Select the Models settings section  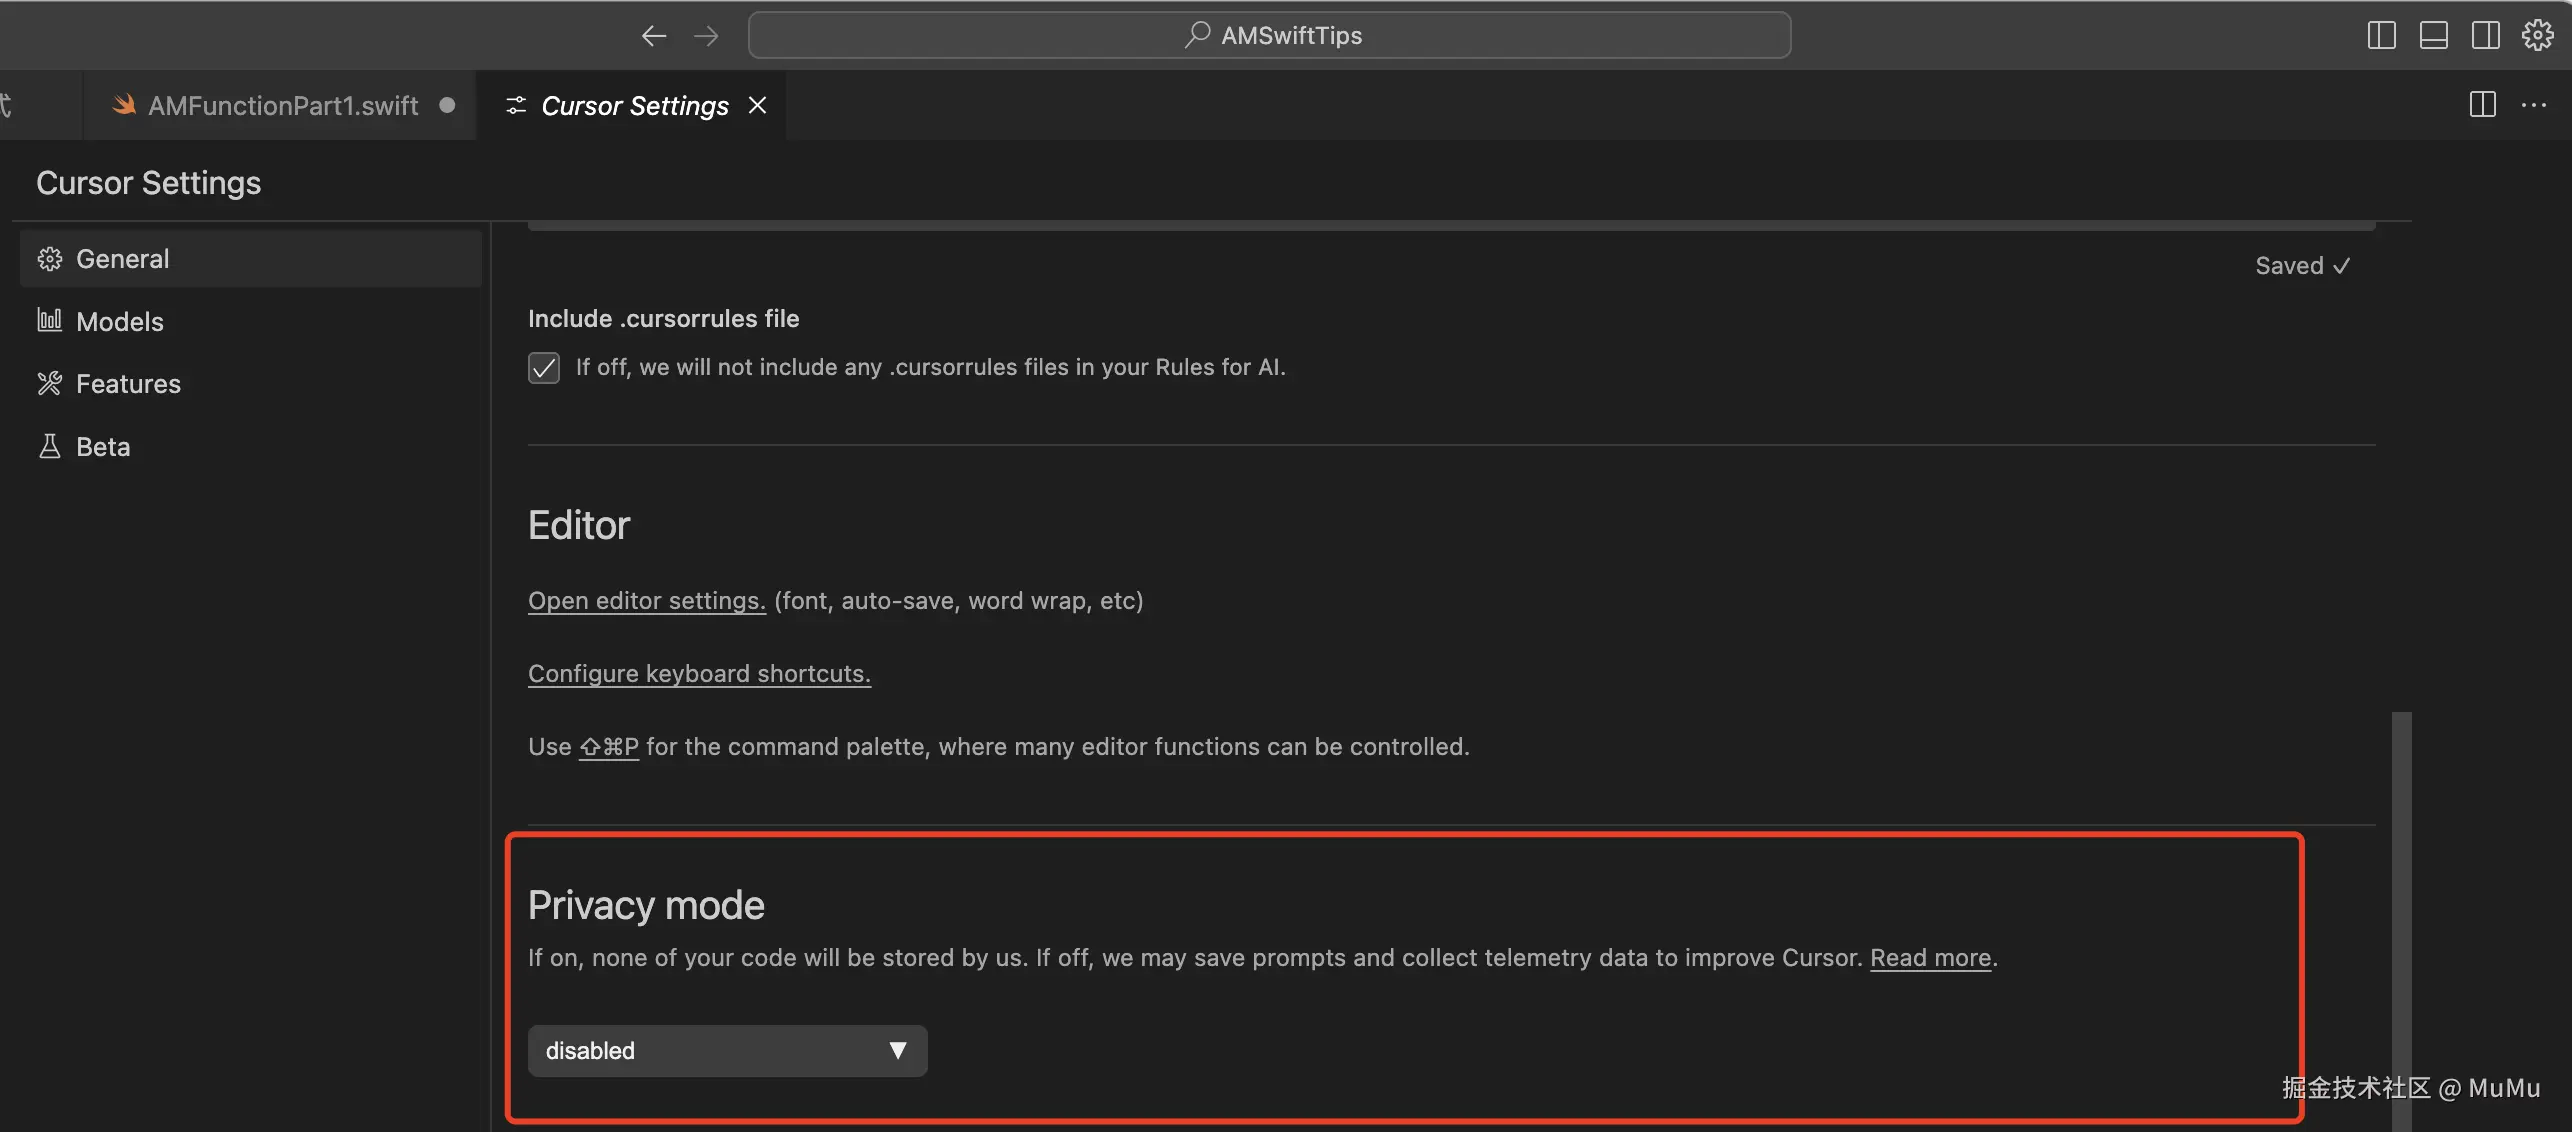click(x=120, y=322)
